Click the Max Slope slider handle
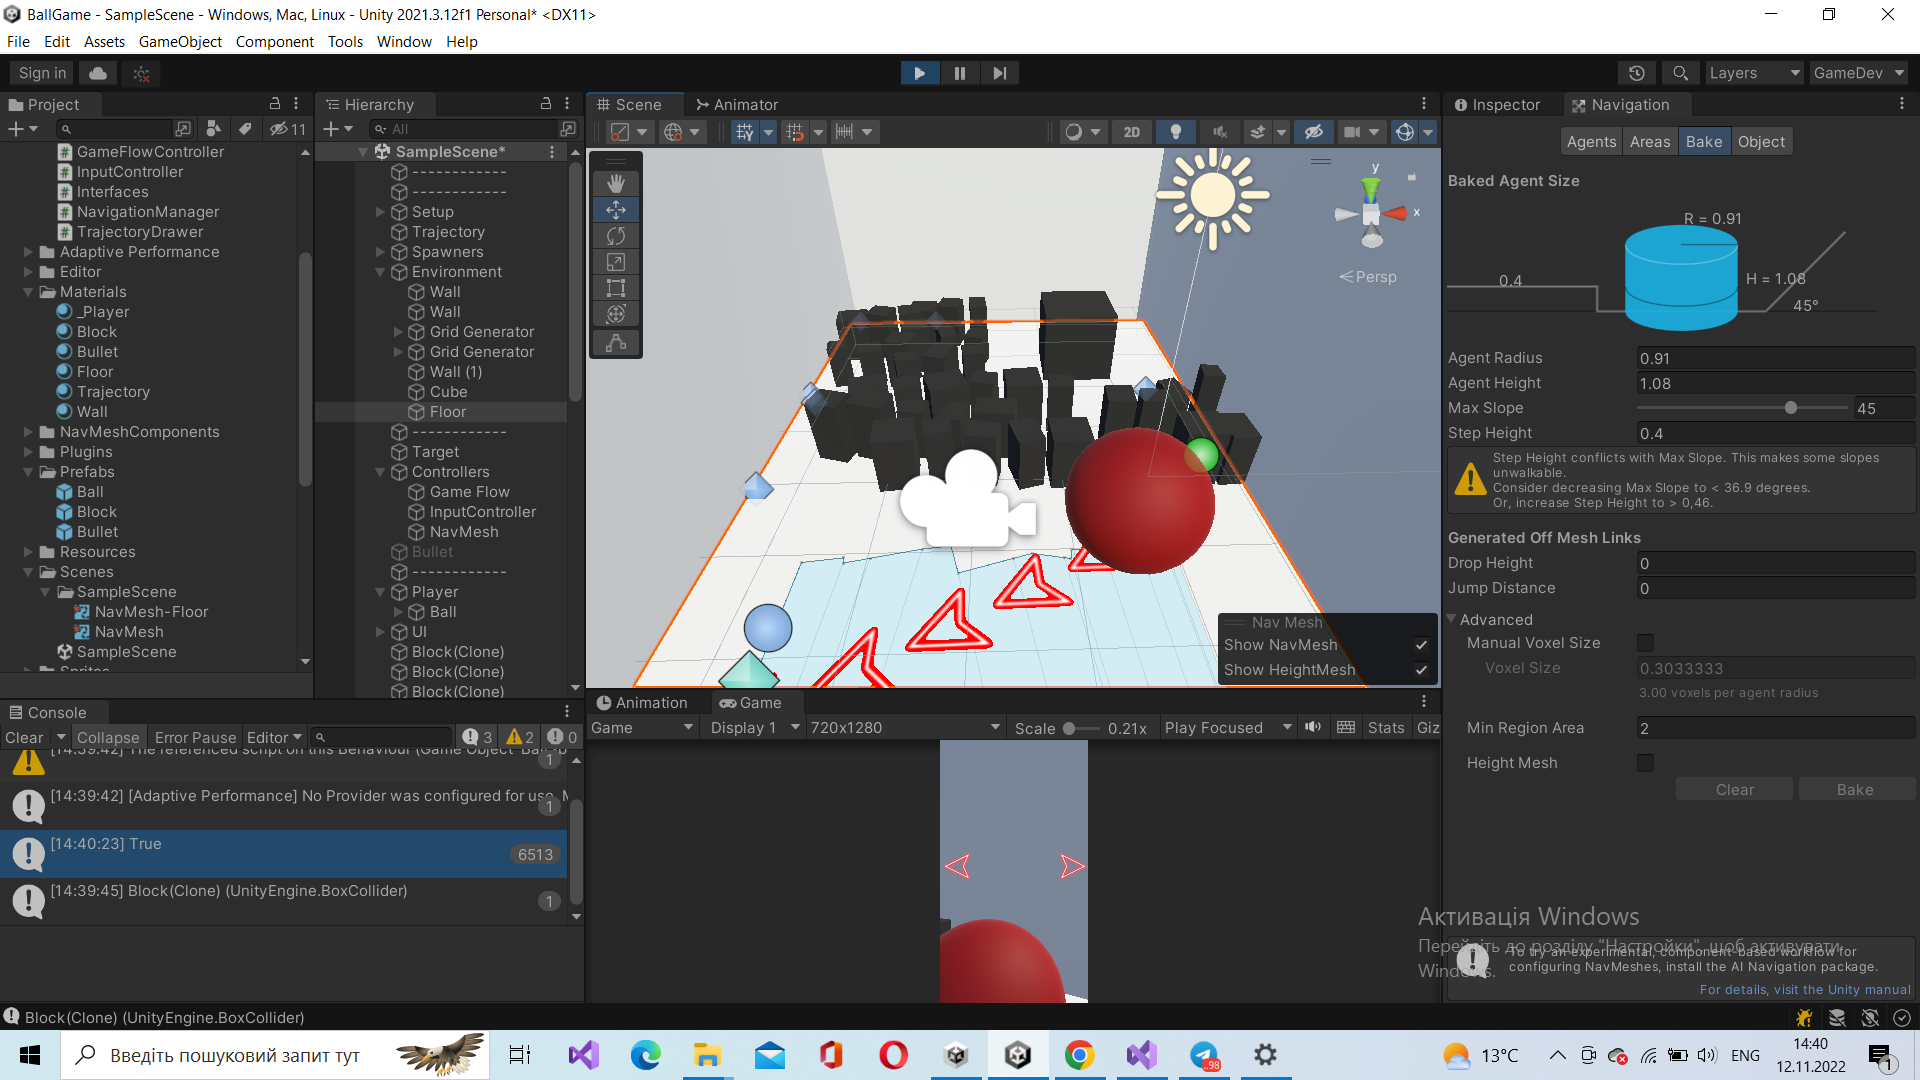The image size is (1920, 1080). [1791, 408]
